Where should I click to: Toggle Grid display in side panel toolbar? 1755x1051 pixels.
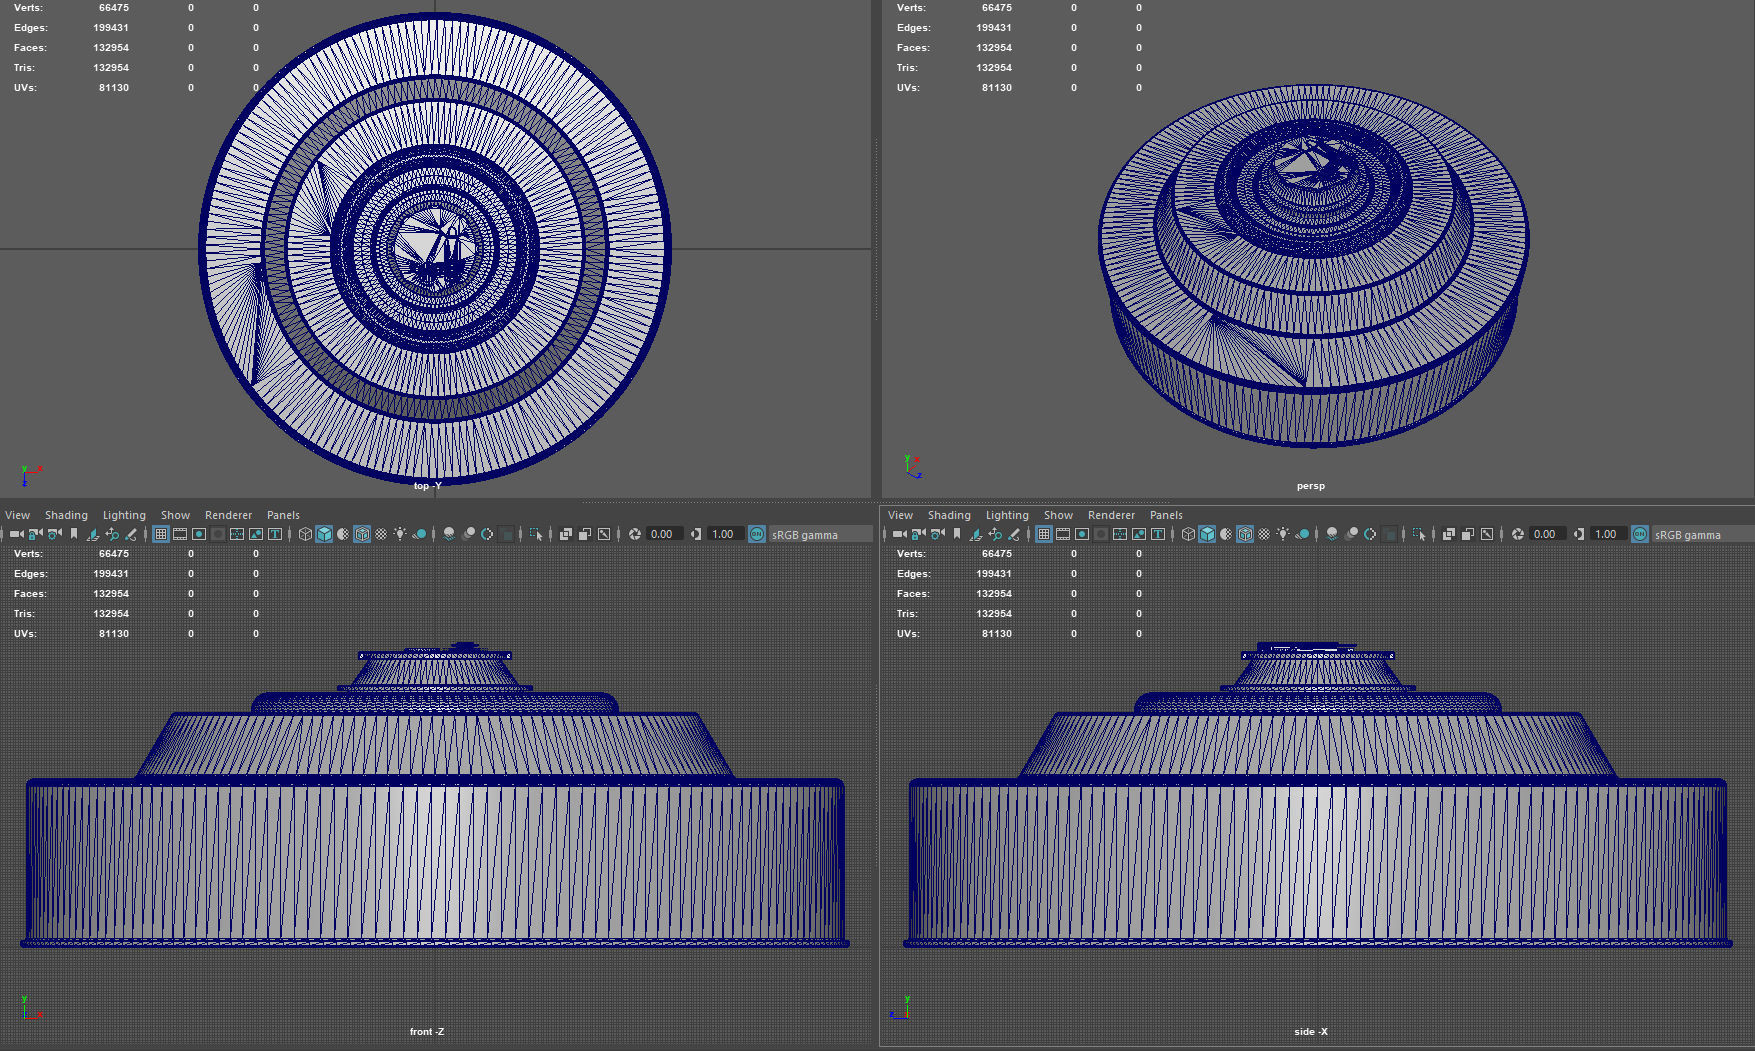[1044, 534]
